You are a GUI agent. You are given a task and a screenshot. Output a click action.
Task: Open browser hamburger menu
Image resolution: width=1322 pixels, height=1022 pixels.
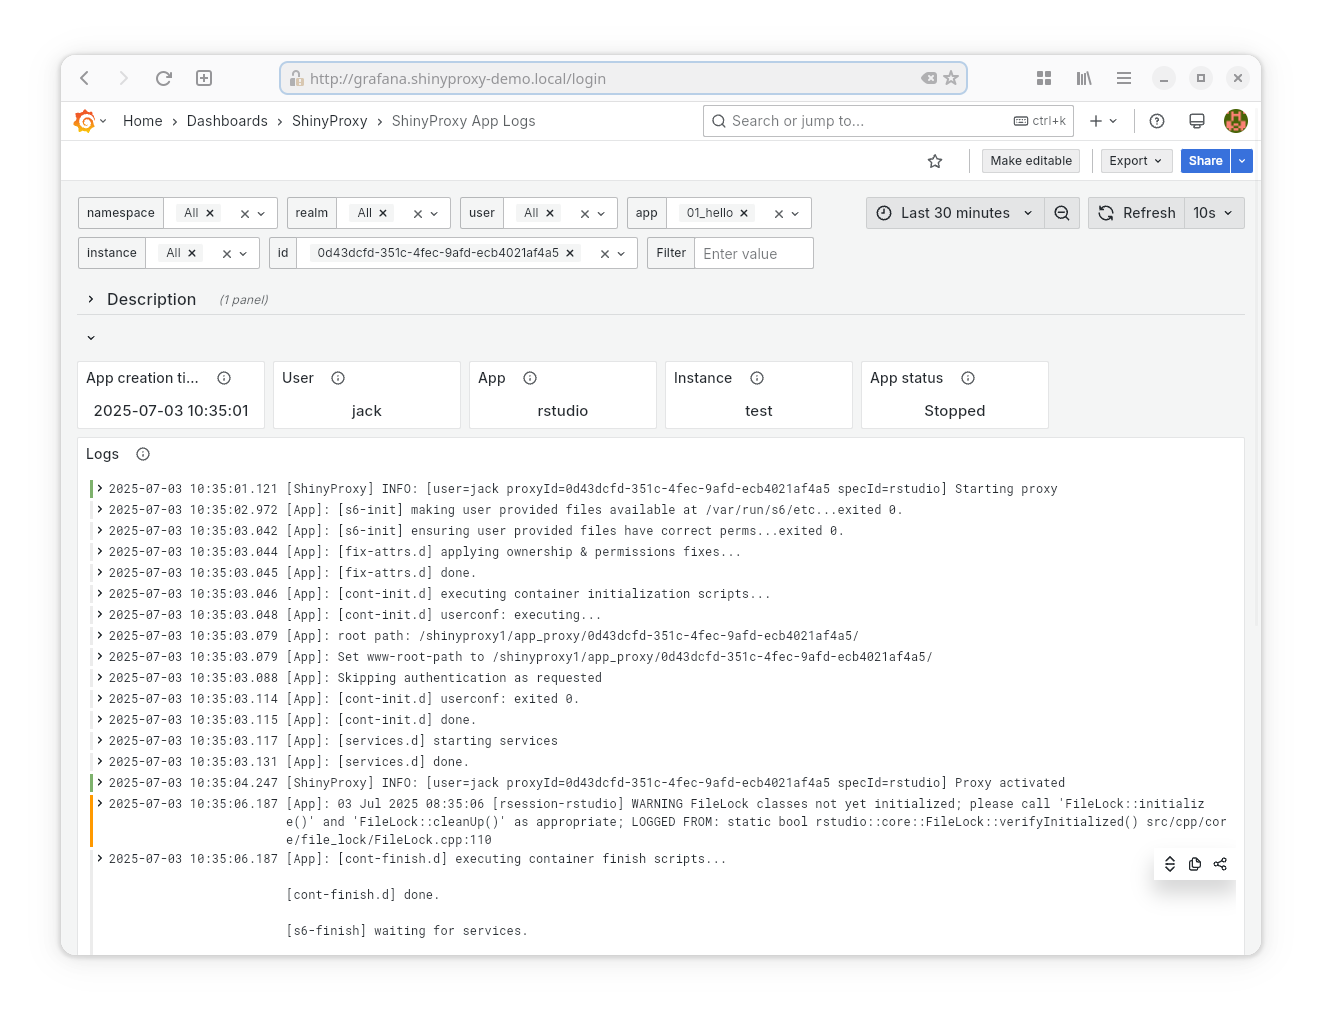click(x=1124, y=78)
